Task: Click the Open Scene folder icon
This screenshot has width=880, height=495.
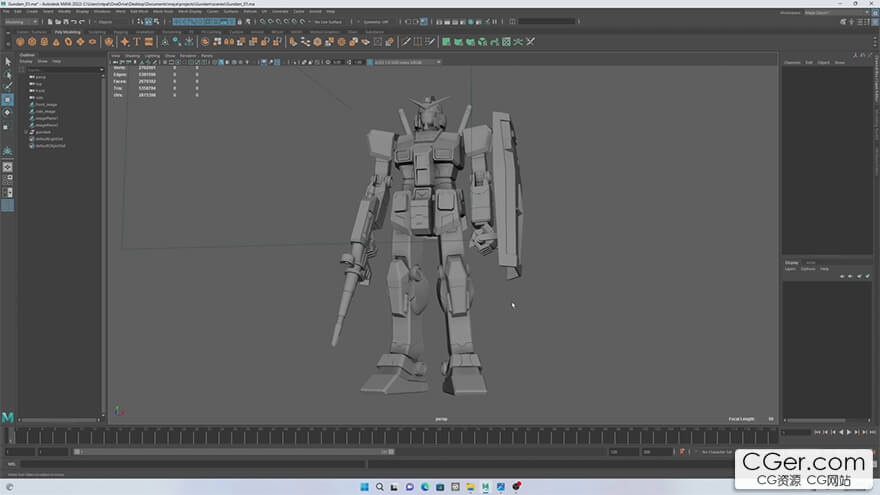Action: coord(58,22)
